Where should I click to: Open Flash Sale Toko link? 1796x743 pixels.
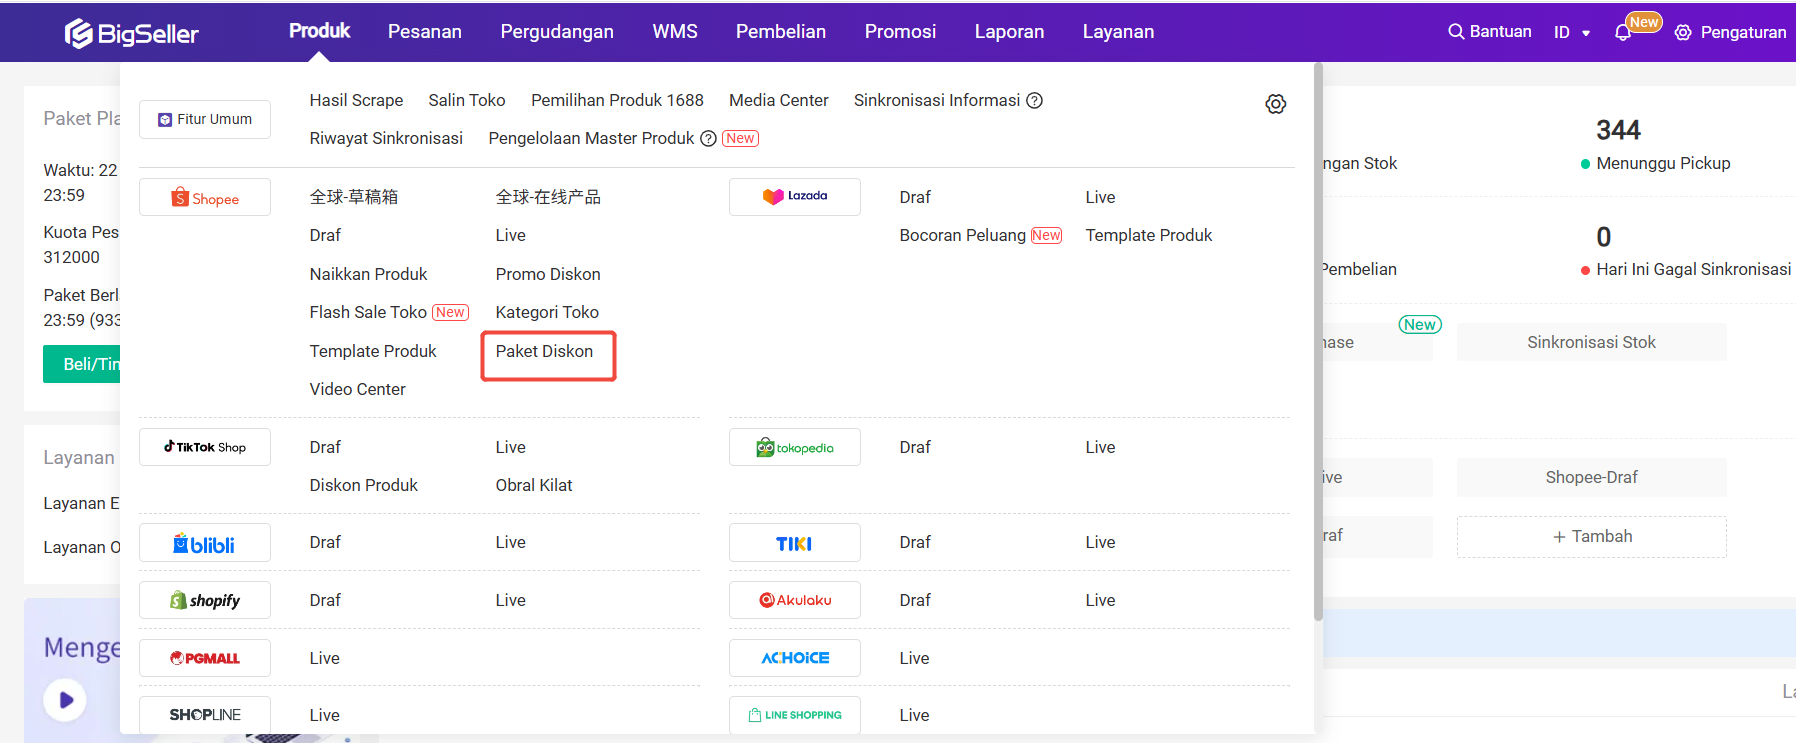pos(368,313)
